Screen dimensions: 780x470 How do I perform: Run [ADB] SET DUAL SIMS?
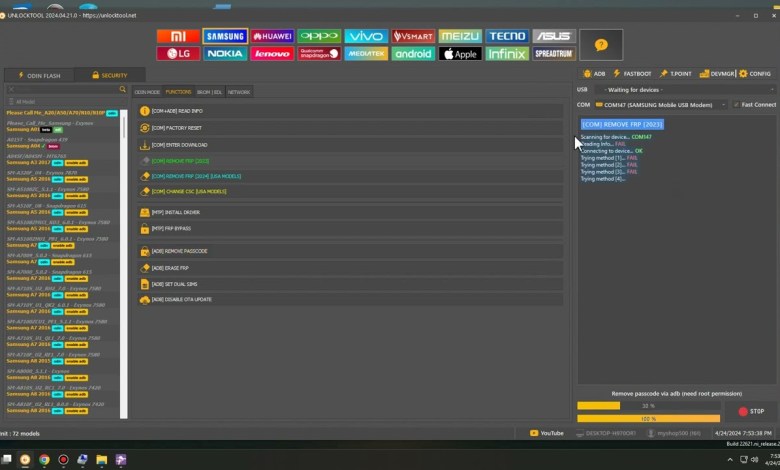click(350, 284)
